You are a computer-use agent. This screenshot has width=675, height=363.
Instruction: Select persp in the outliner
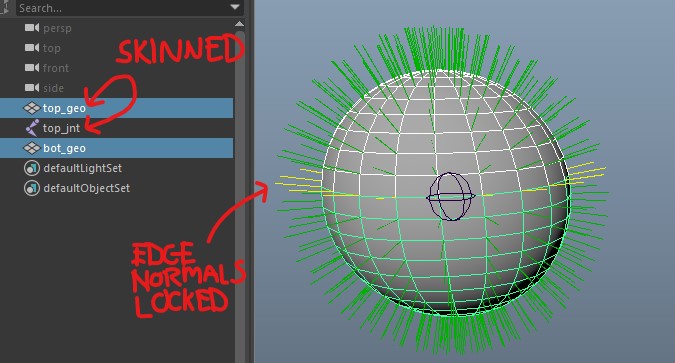pos(57,28)
